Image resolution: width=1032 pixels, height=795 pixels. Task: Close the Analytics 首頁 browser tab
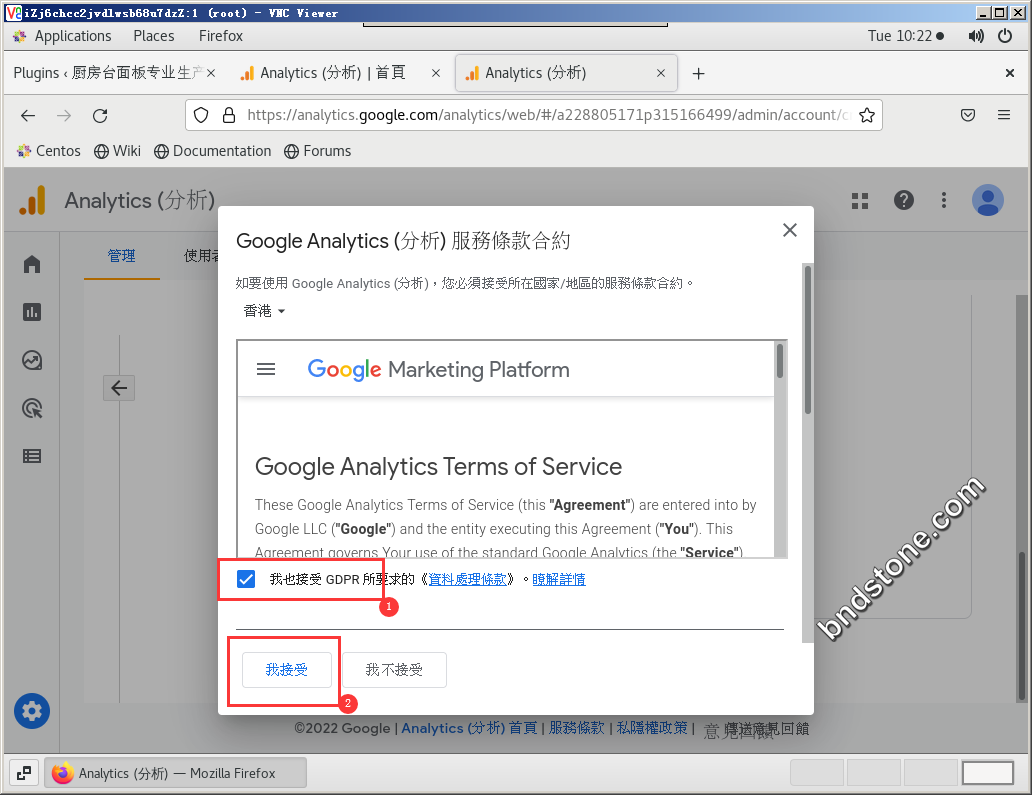tap(436, 73)
